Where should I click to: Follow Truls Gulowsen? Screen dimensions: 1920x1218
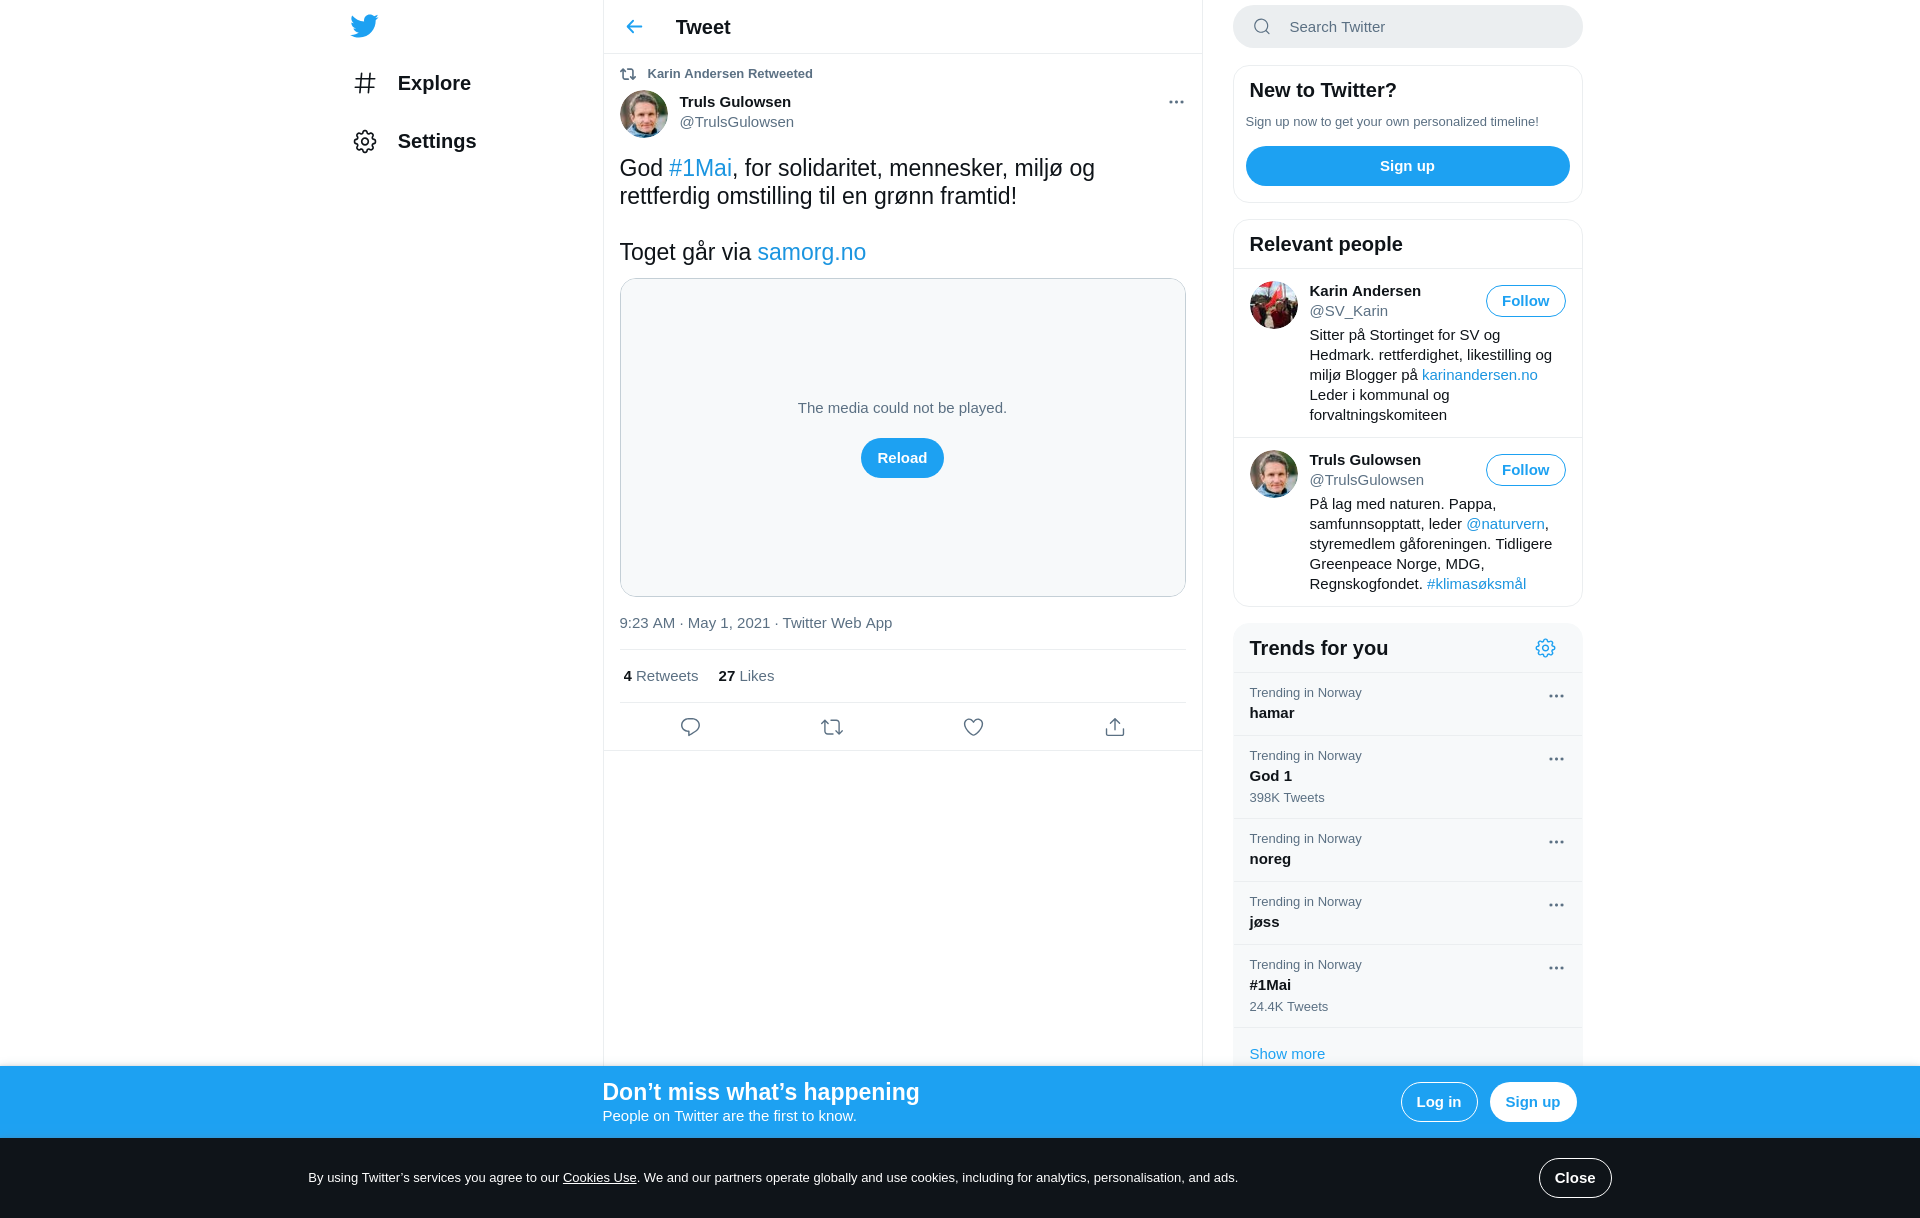(x=1525, y=470)
